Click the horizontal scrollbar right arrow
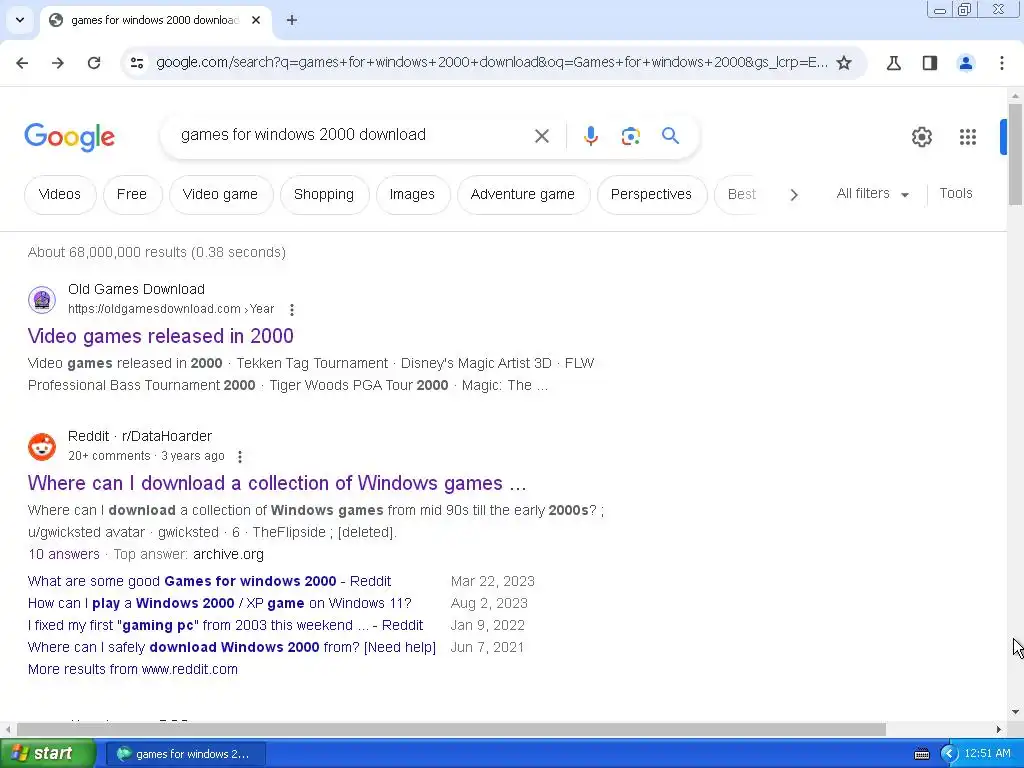Viewport: 1024px width, 768px height. [999, 729]
